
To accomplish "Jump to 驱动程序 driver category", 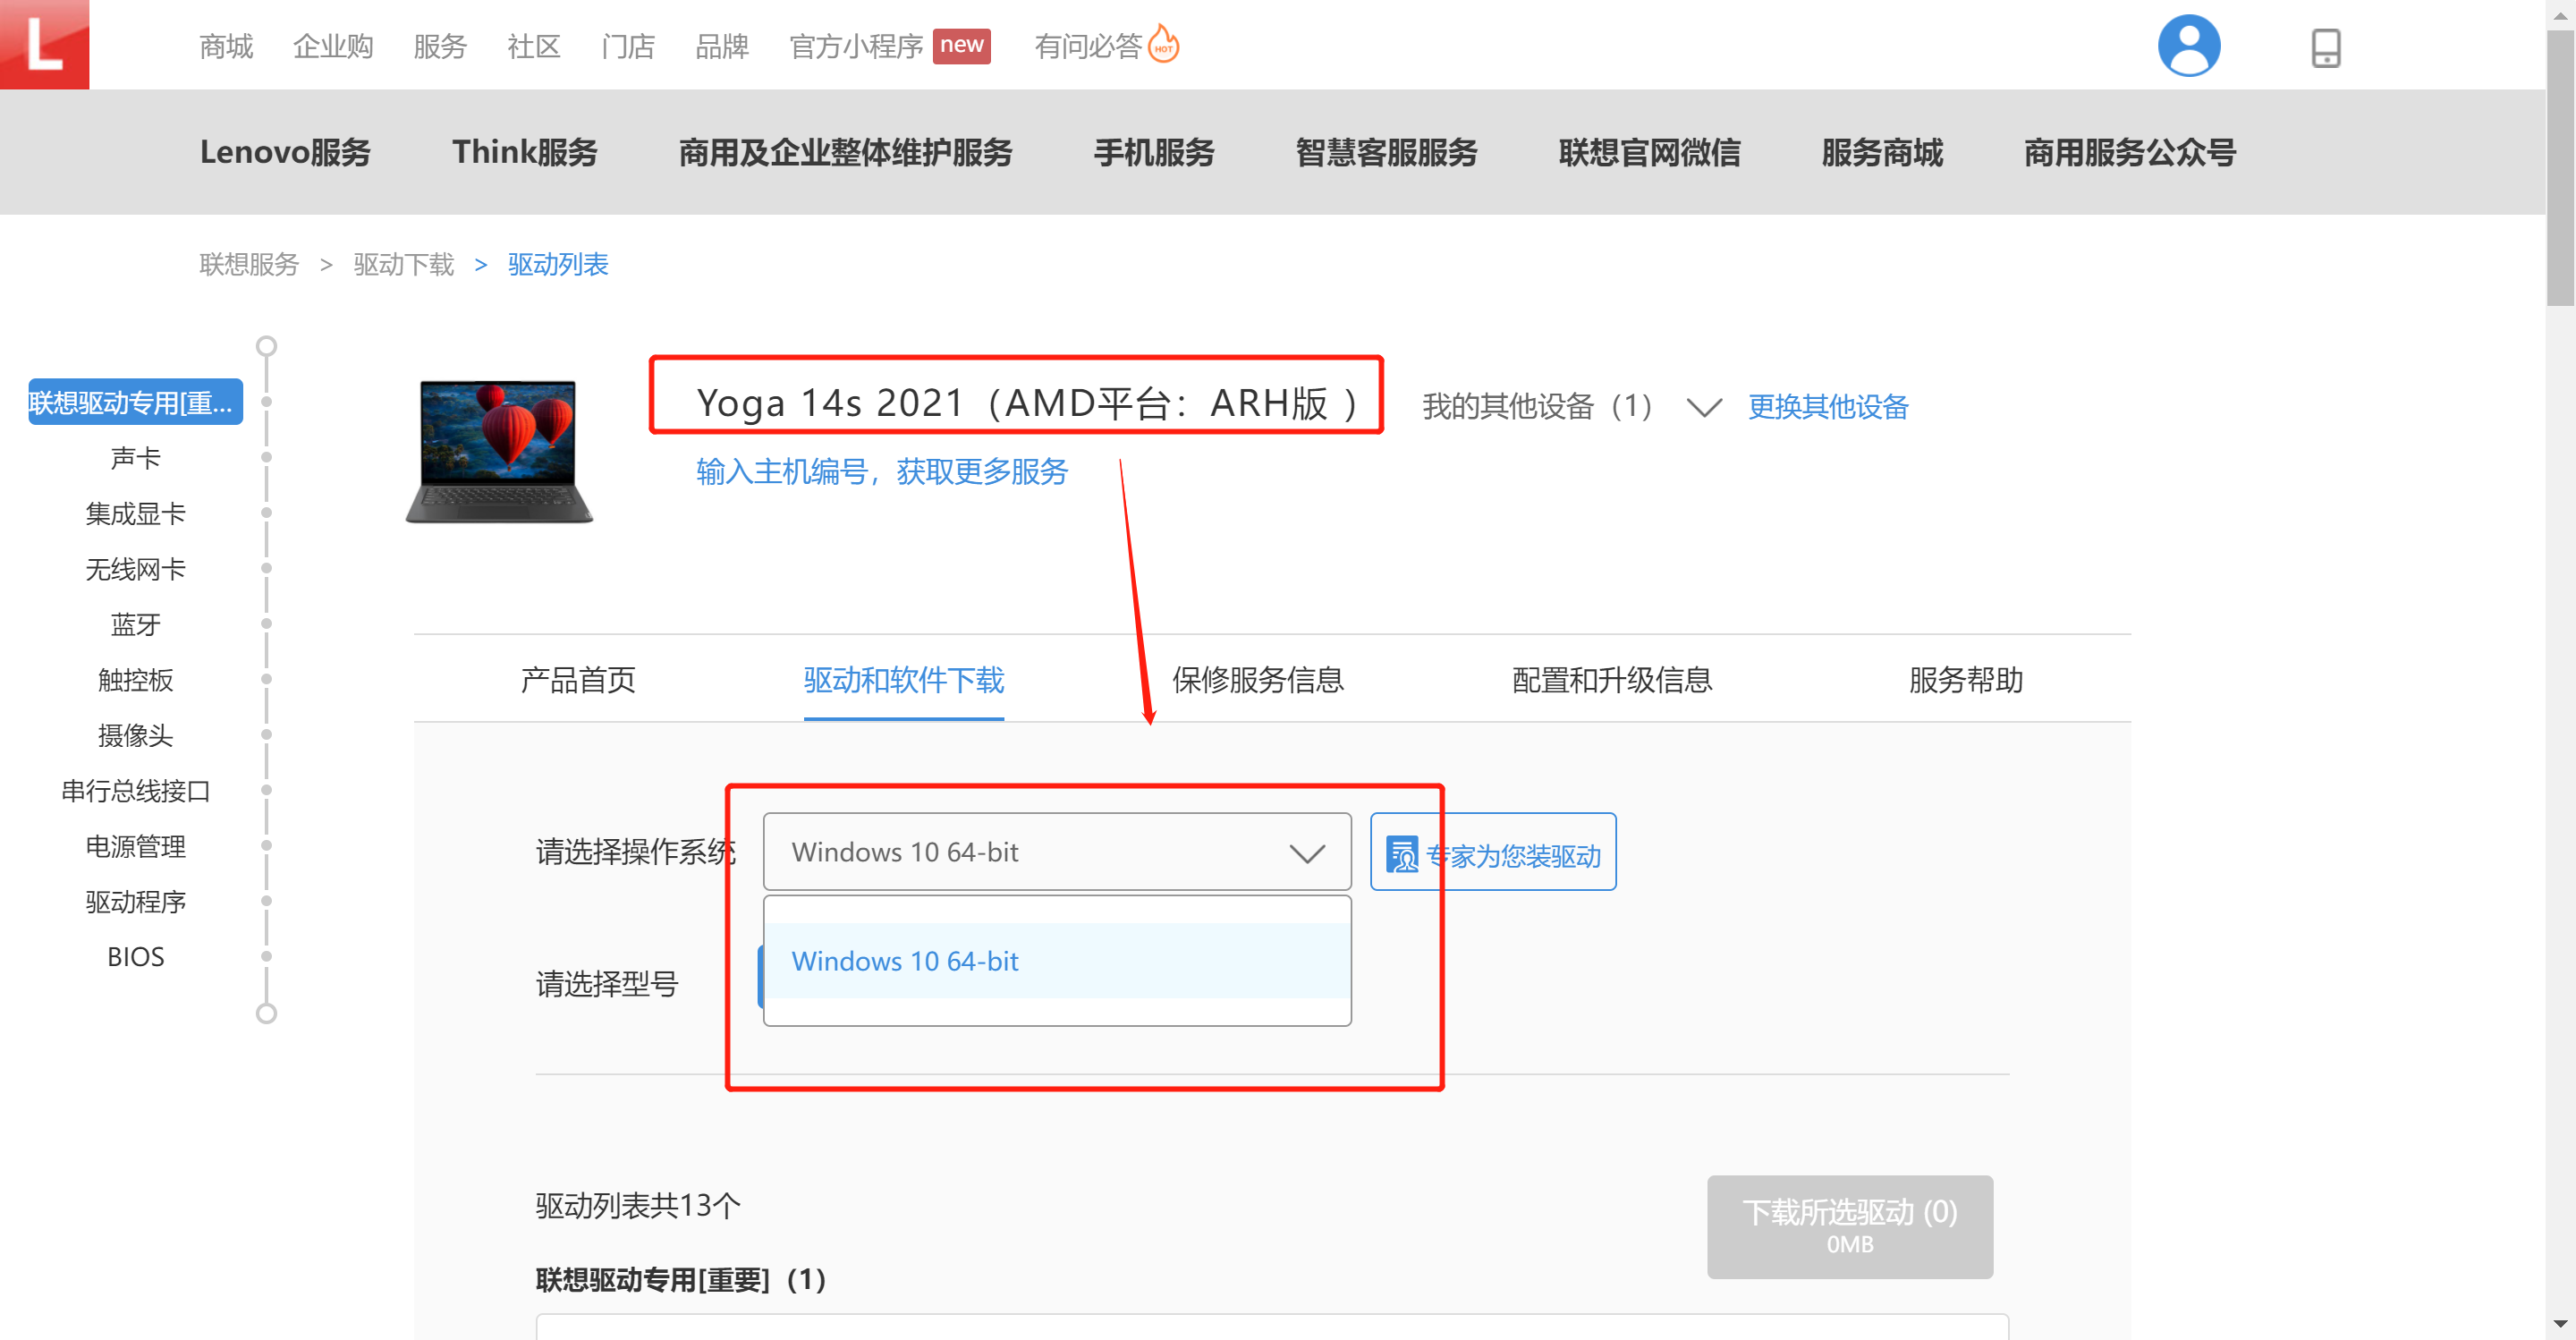I will 135,902.
